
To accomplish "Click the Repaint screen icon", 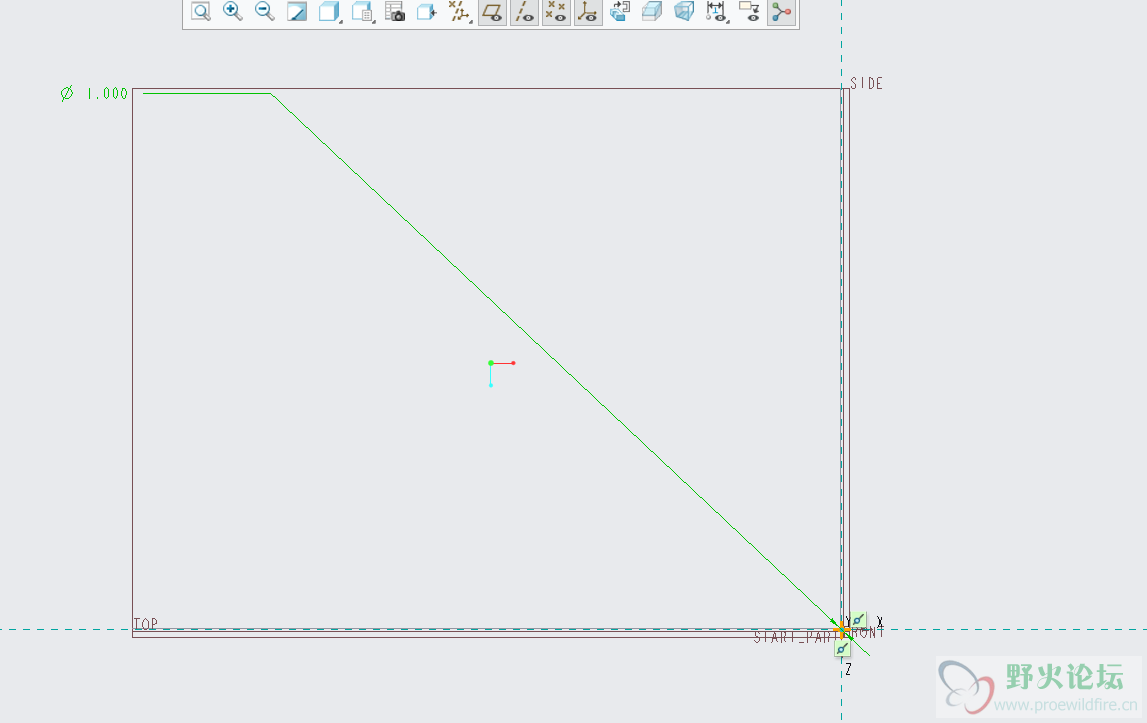I will 296,11.
